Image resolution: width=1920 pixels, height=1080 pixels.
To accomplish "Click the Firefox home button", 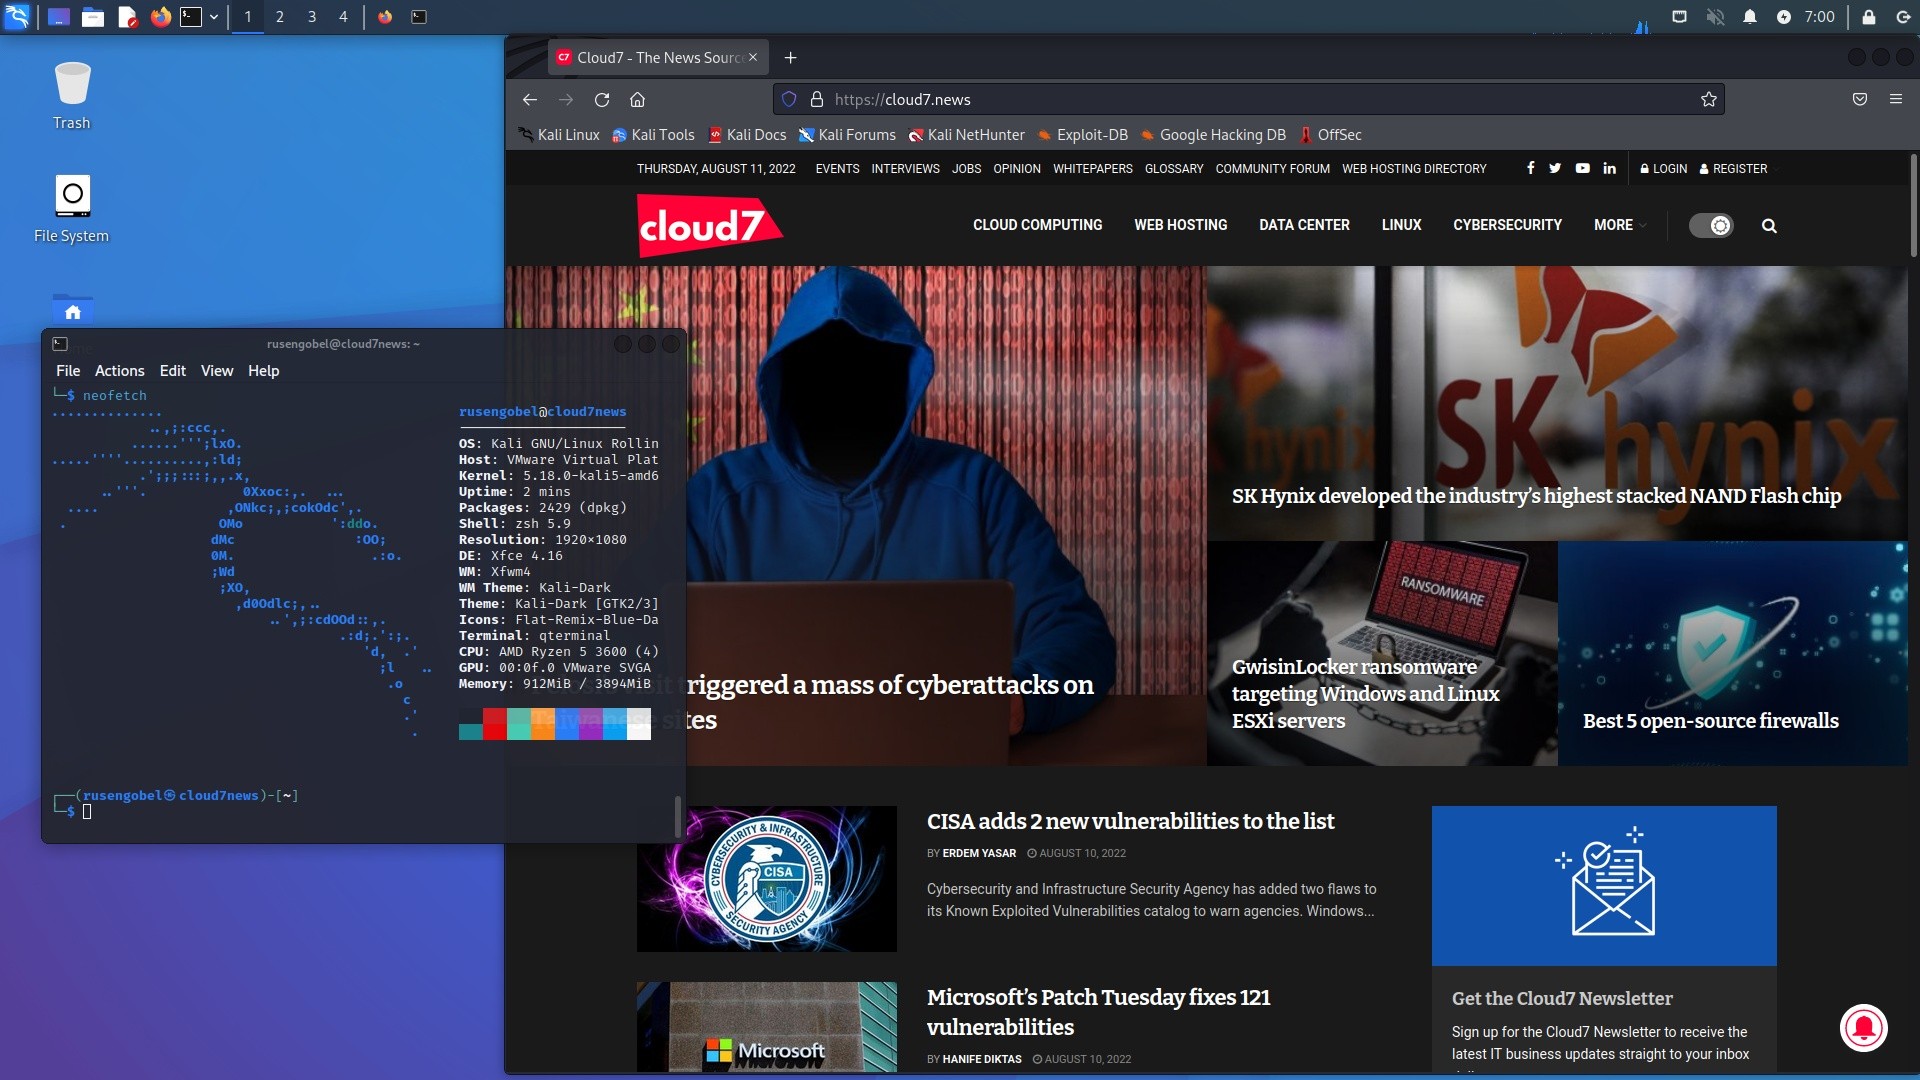I will pos(637,100).
